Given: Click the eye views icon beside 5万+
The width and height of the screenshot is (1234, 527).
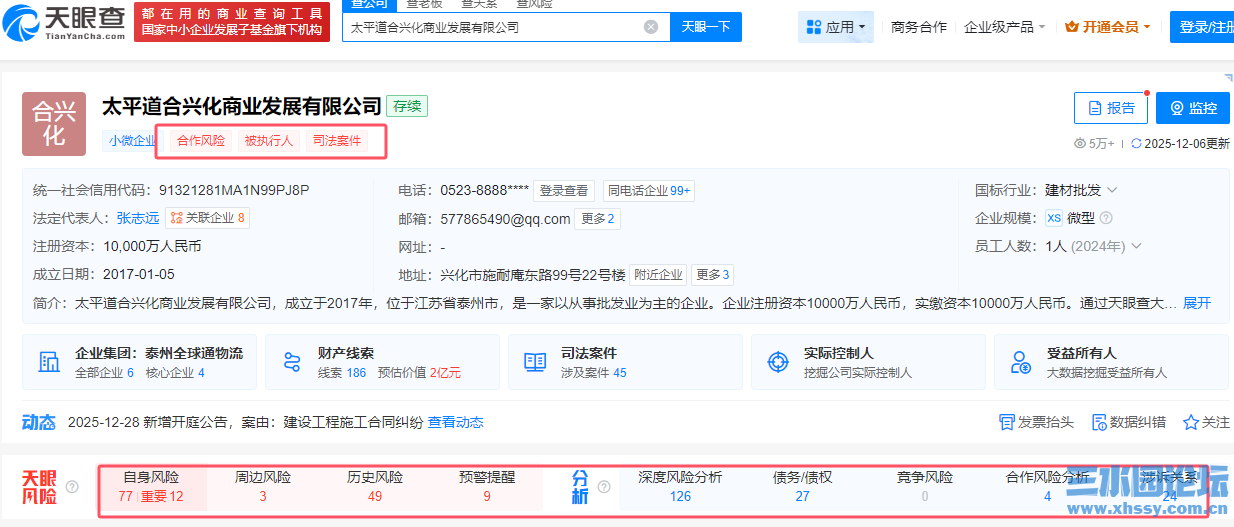Looking at the screenshot, I should [x=1080, y=144].
